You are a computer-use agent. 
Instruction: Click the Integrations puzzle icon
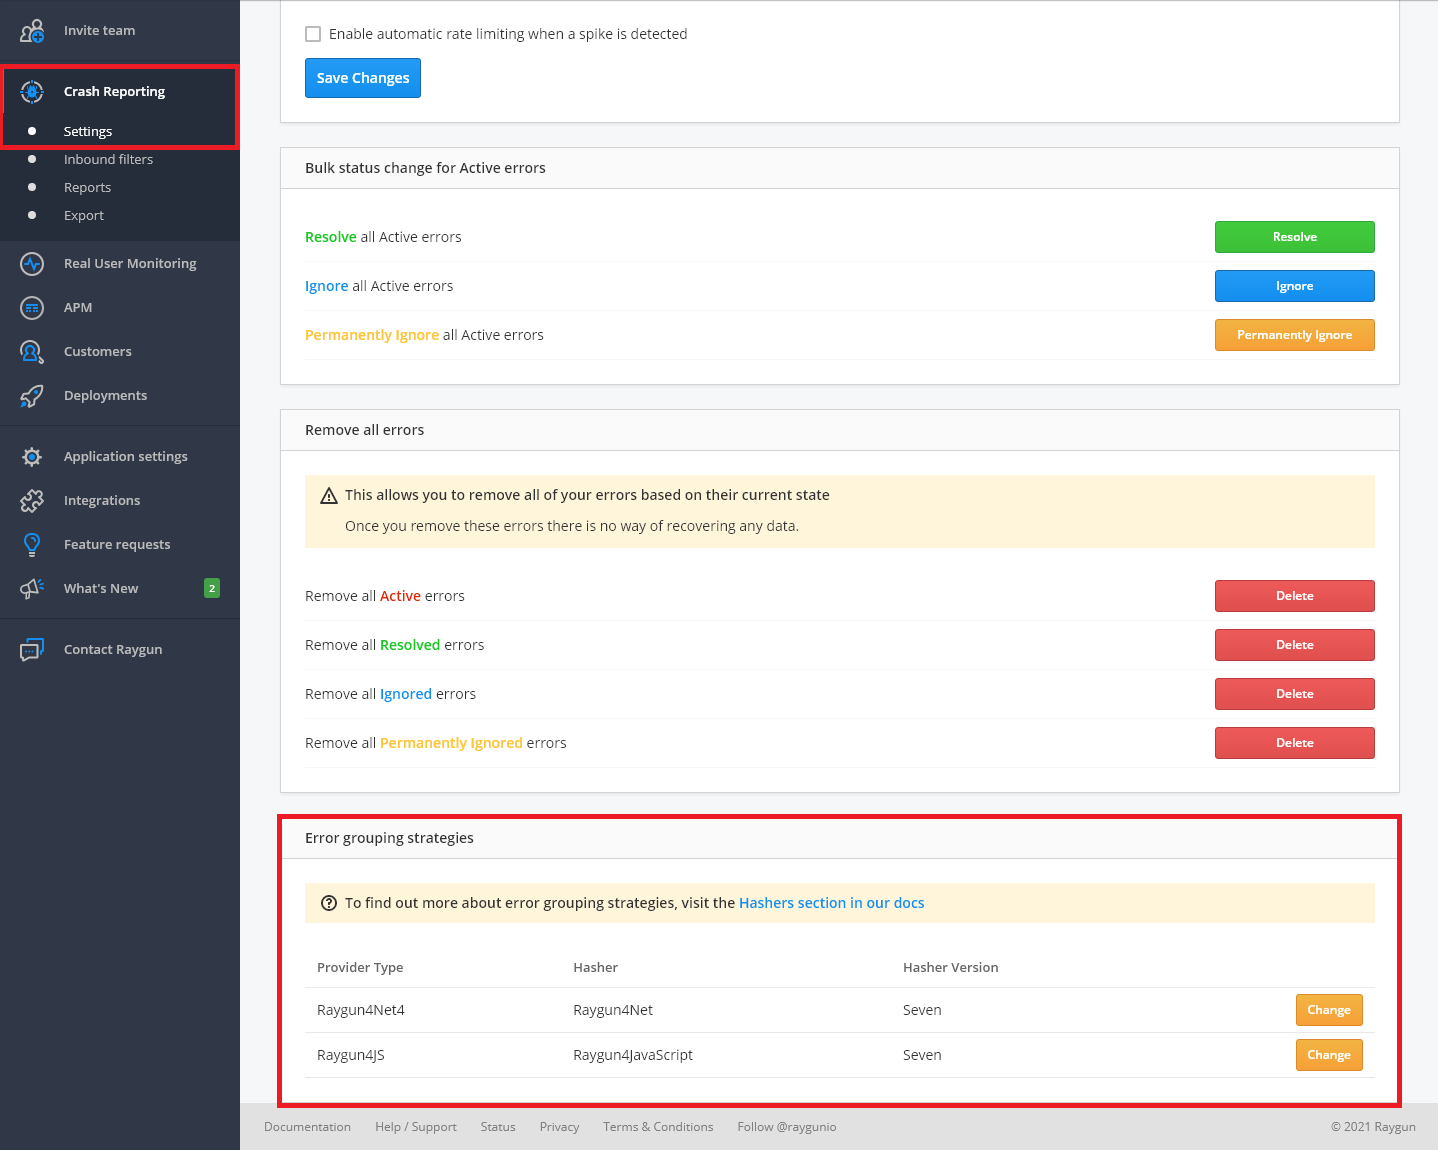pos(32,501)
